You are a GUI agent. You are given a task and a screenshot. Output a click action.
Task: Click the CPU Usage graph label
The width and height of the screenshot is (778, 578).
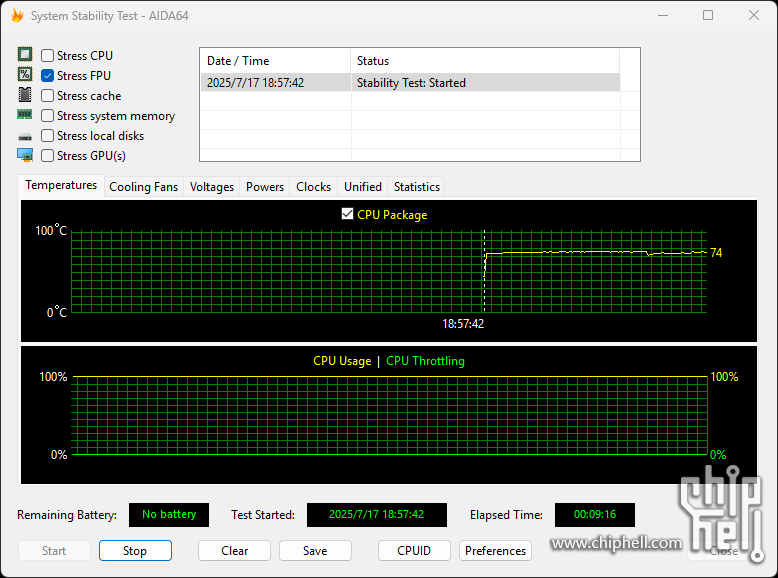tap(342, 361)
